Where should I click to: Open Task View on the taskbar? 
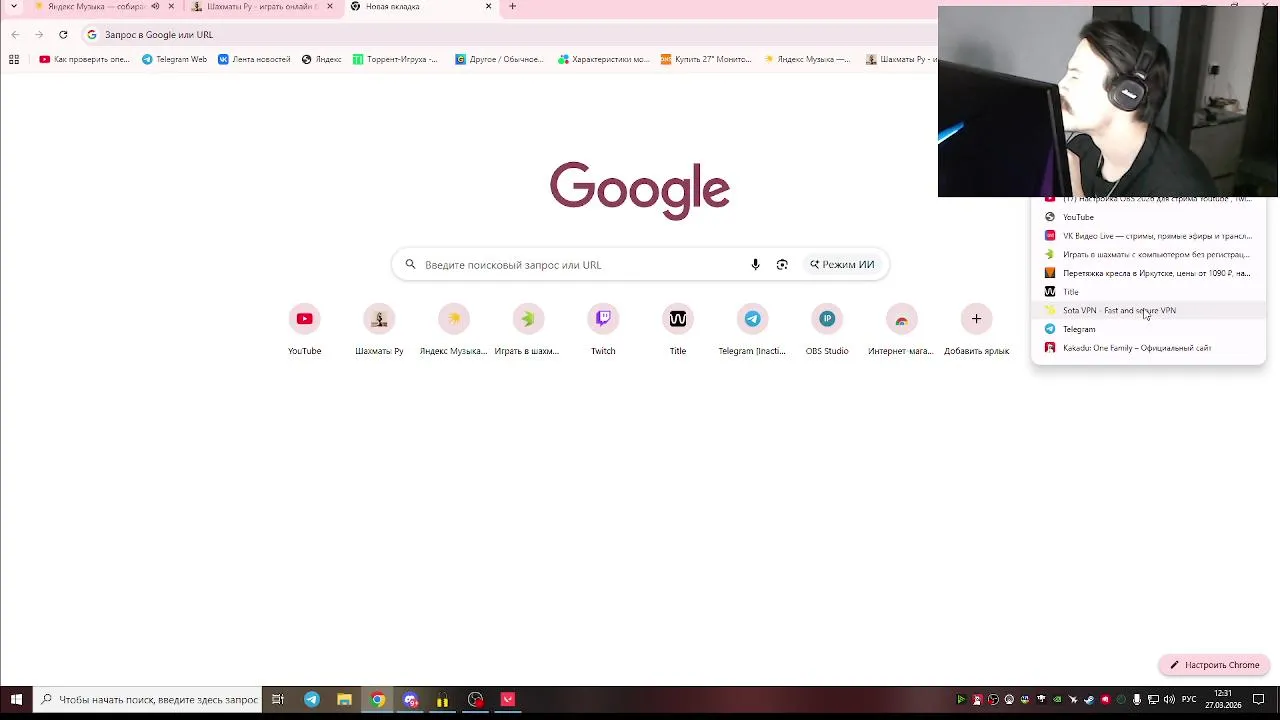pos(278,700)
